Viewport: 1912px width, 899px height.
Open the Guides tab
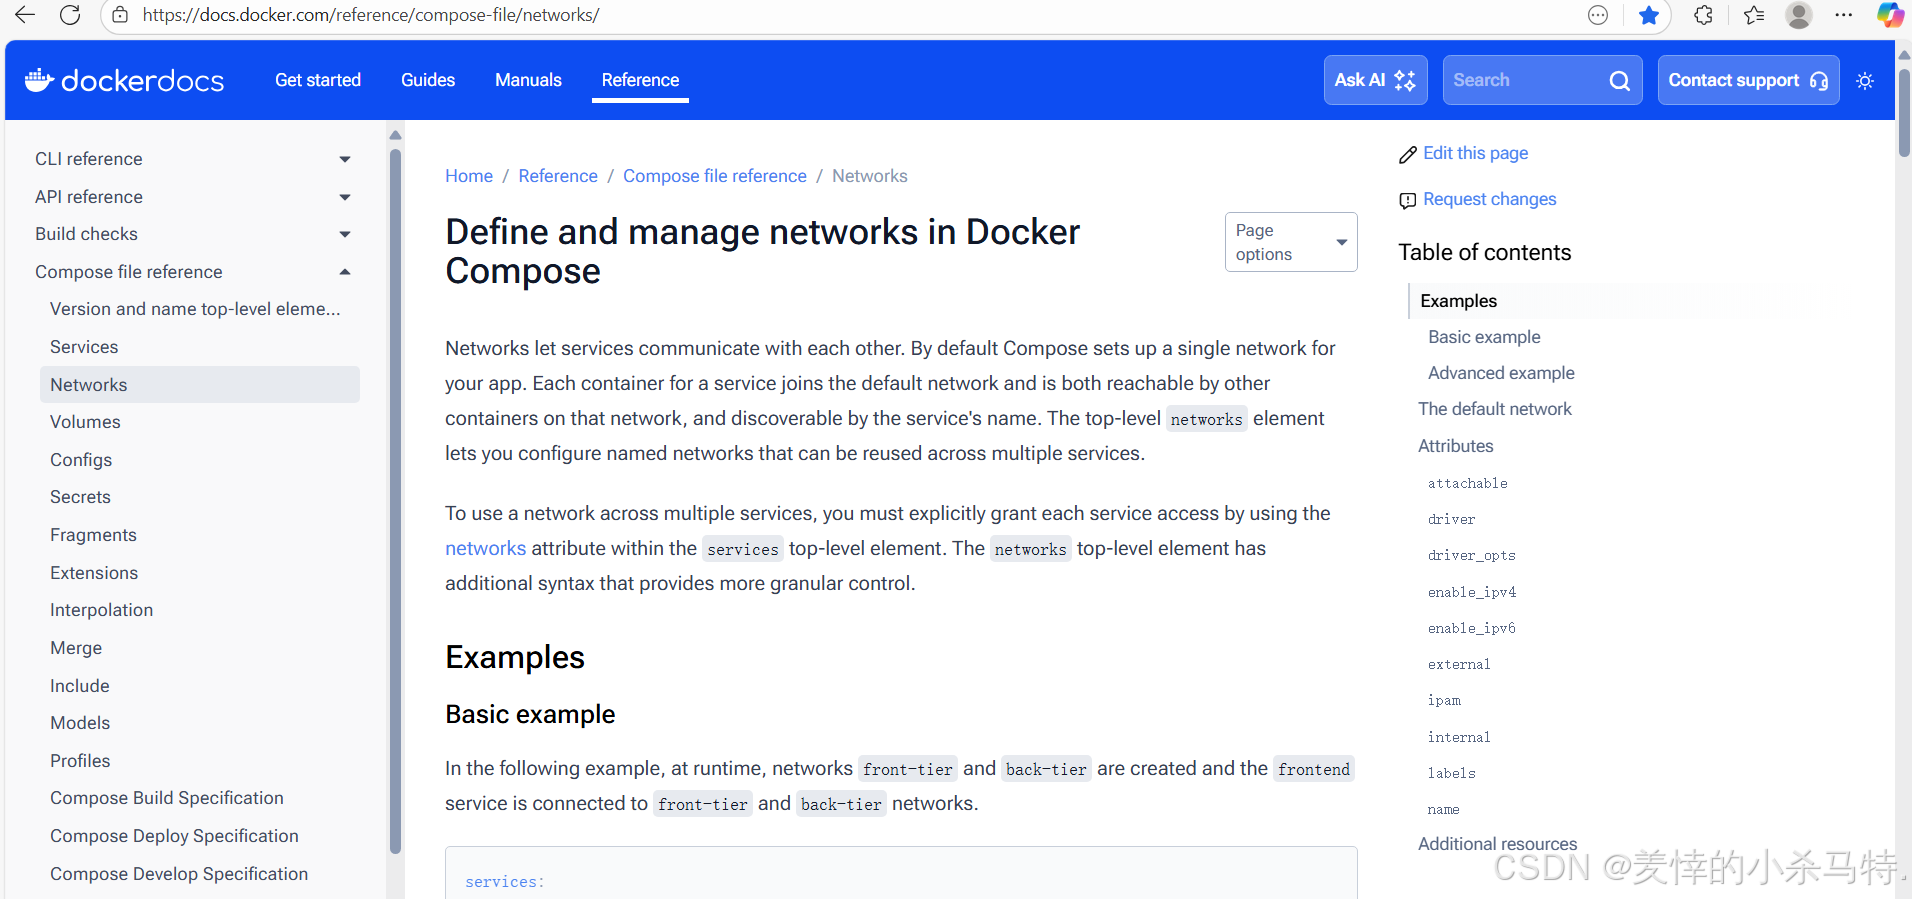[x=428, y=80]
